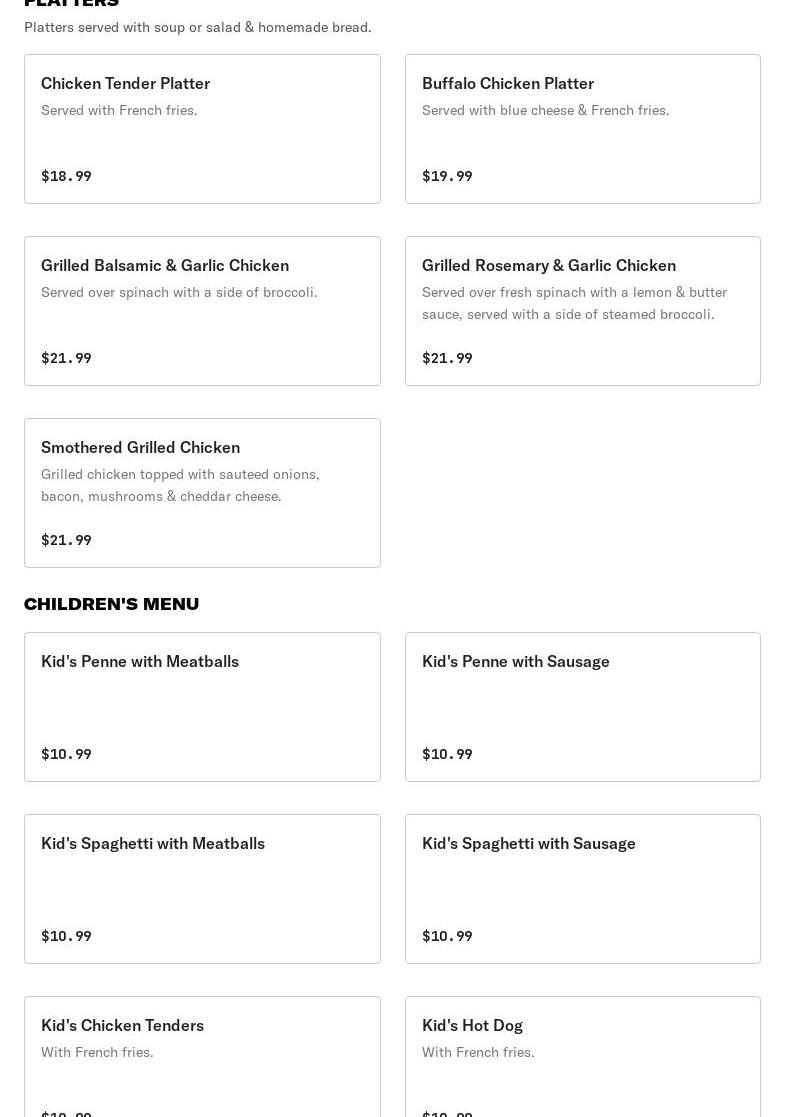Click the platters soup or salad note
The width and height of the screenshot is (785, 1117).
coord(197,27)
